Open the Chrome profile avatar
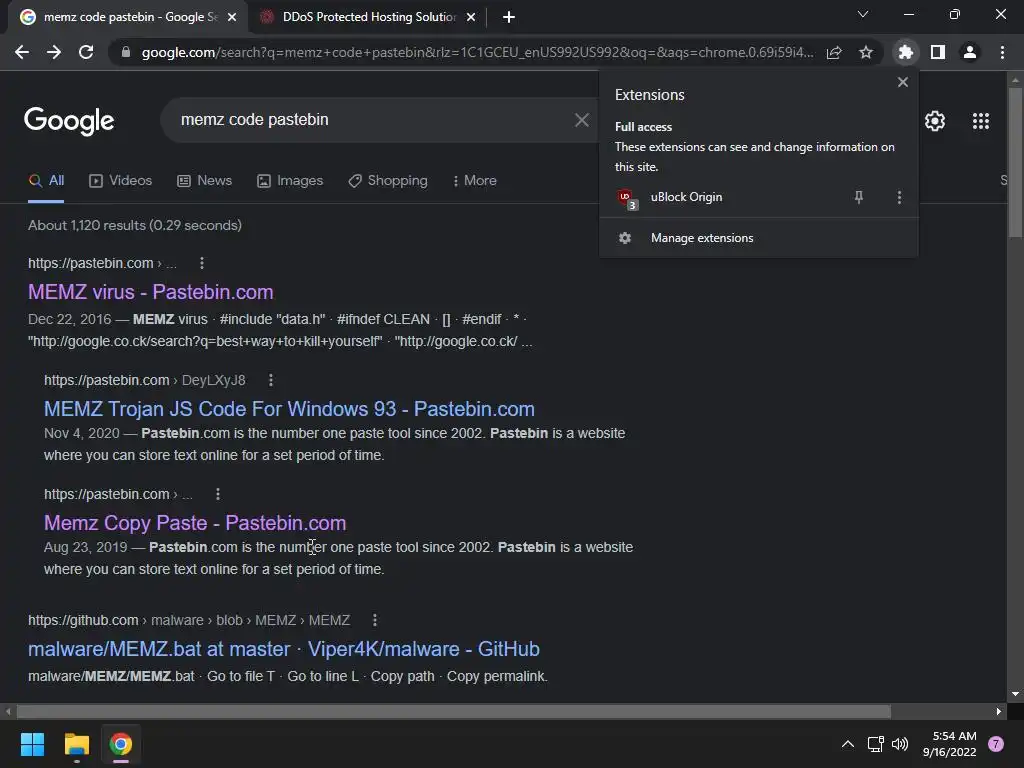This screenshot has width=1024, height=768. 970,52
